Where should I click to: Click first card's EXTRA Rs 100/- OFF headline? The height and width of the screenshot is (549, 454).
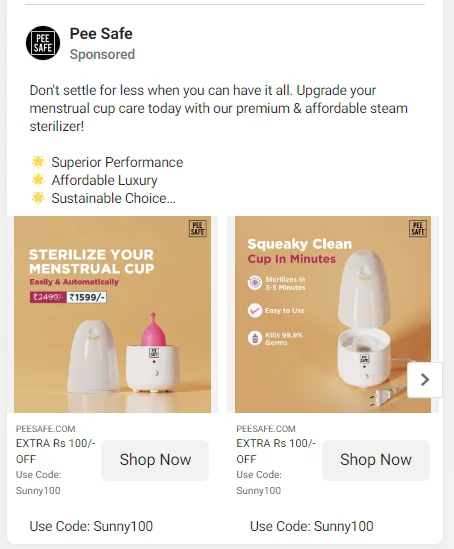[x=55, y=451]
